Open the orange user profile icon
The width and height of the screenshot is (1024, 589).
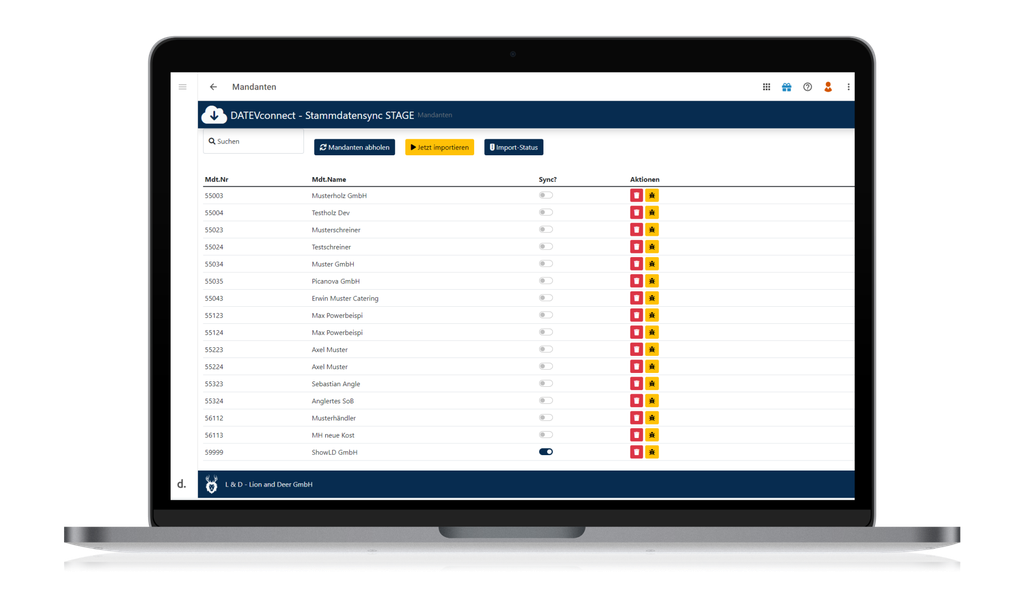point(828,87)
